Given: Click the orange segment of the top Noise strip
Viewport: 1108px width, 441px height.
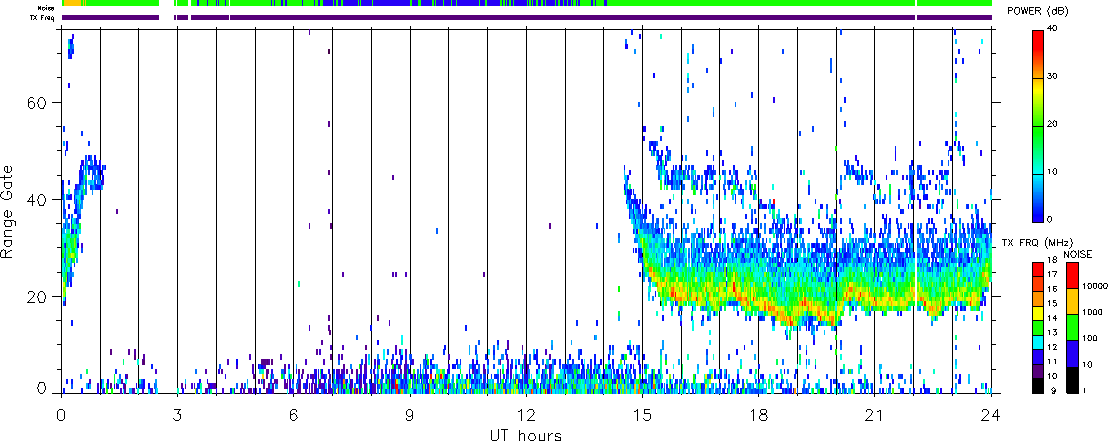Looking at the screenshot, I should (71, 4).
